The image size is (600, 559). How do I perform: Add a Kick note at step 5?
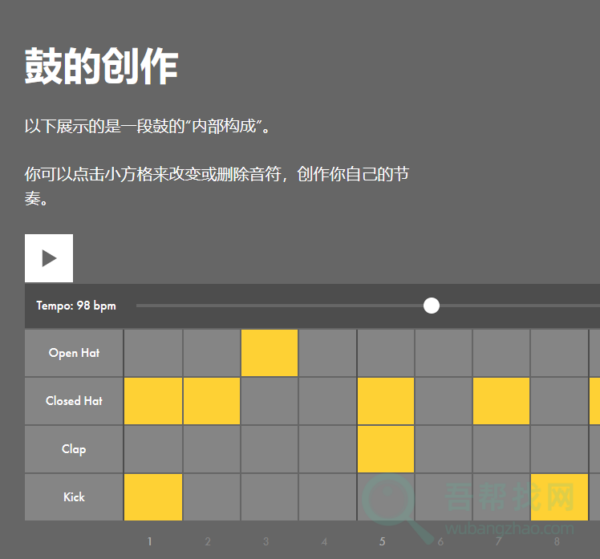[386, 497]
